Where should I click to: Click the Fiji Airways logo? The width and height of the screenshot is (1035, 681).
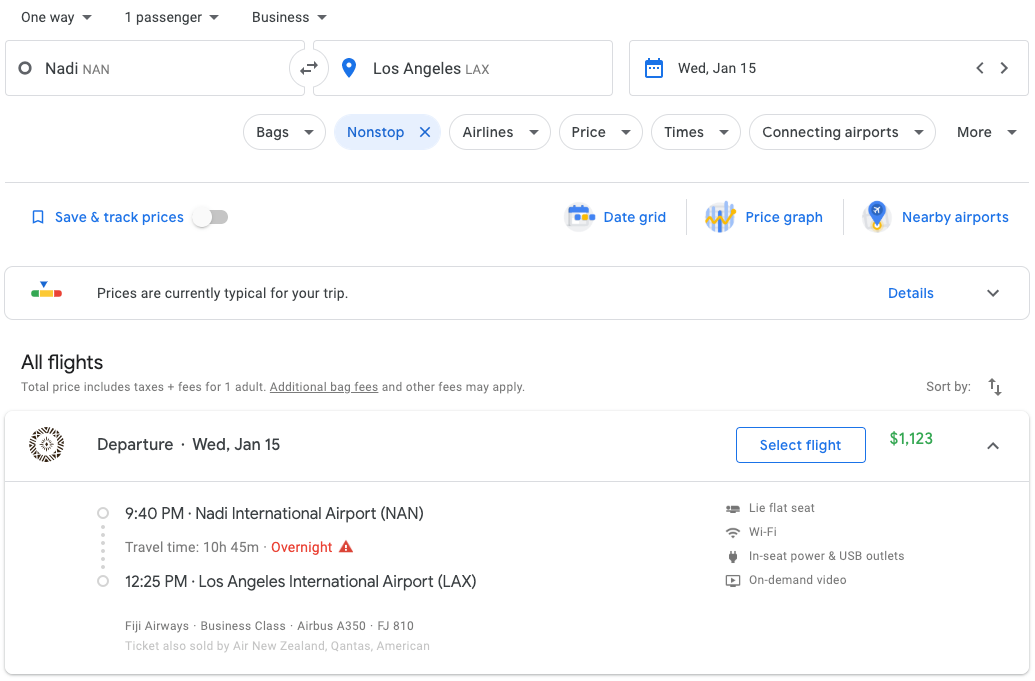(47, 444)
